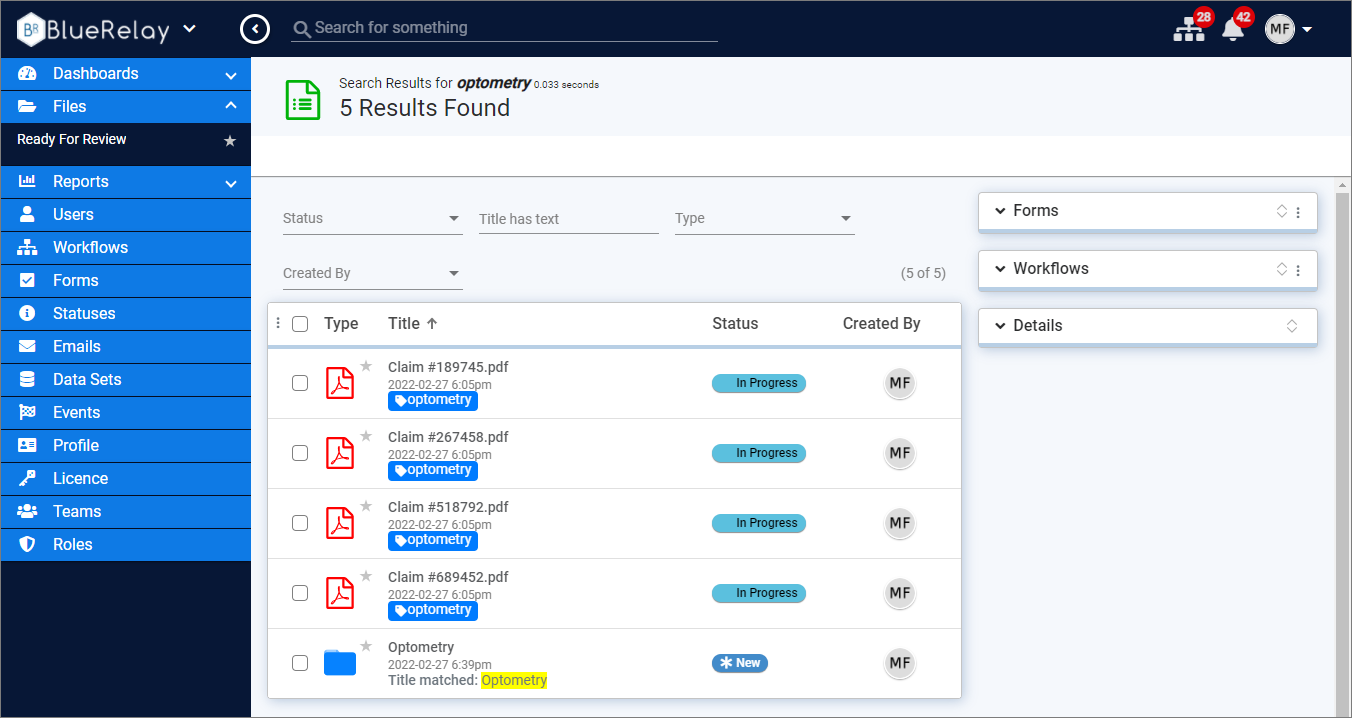Viewport: 1352px width, 718px height.
Task: Click the PDF icon for Claim #267458.pdf
Action: 340,453
